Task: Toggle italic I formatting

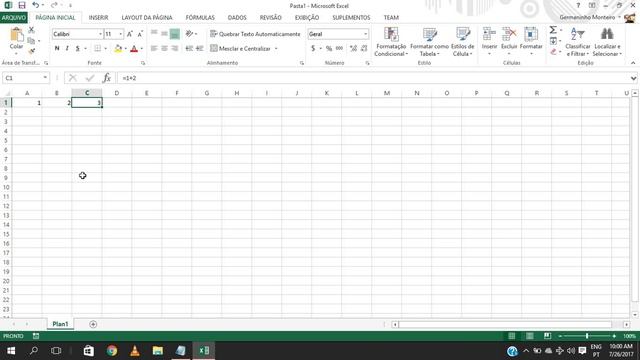Action: pyautogui.click(x=67, y=49)
